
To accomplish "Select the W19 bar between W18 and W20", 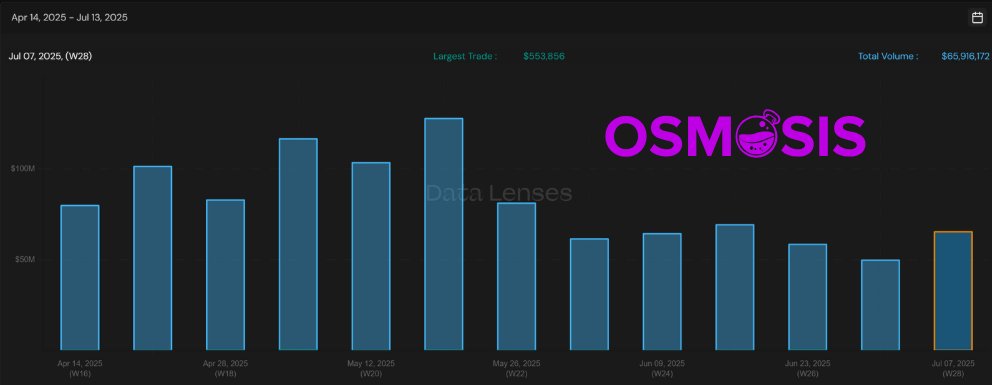I will (298, 244).
